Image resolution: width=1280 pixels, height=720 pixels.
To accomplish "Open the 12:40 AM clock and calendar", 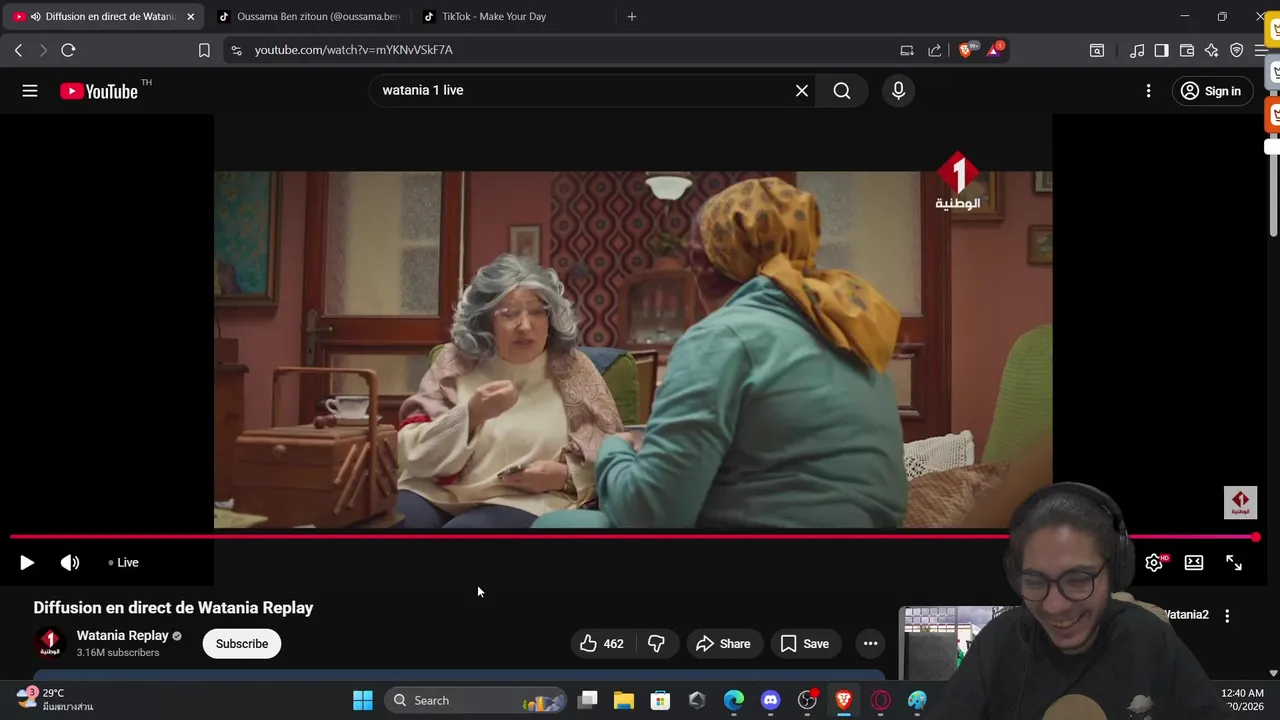I will click(1242, 700).
